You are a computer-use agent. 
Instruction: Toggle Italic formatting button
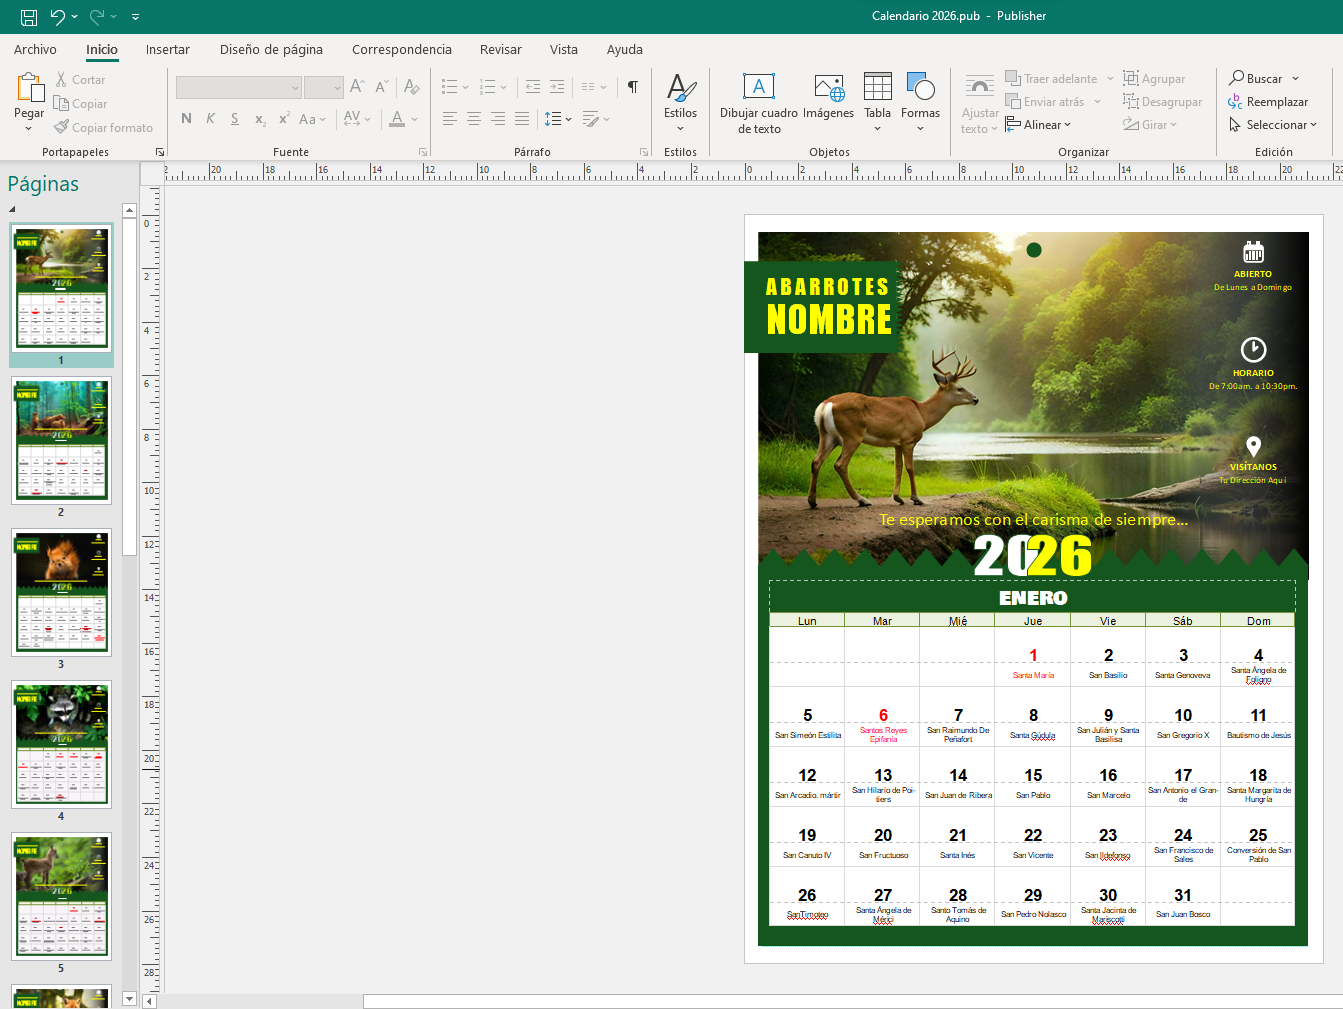click(210, 119)
